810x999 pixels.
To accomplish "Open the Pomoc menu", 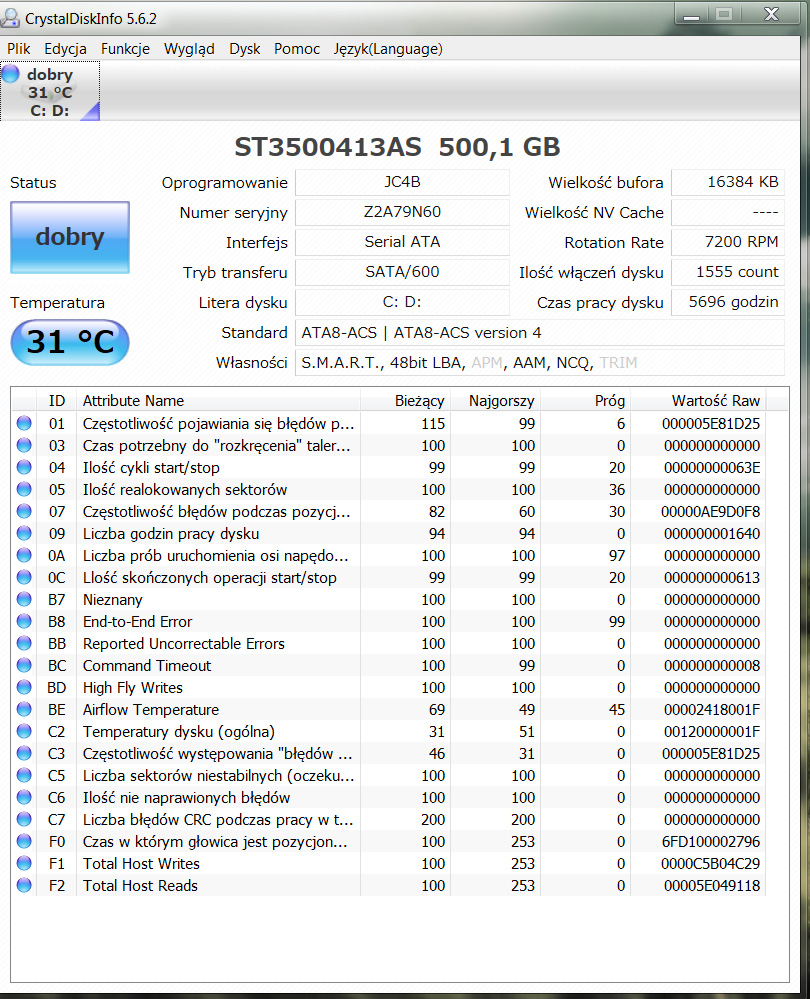I will pyautogui.click(x=296, y=49).
